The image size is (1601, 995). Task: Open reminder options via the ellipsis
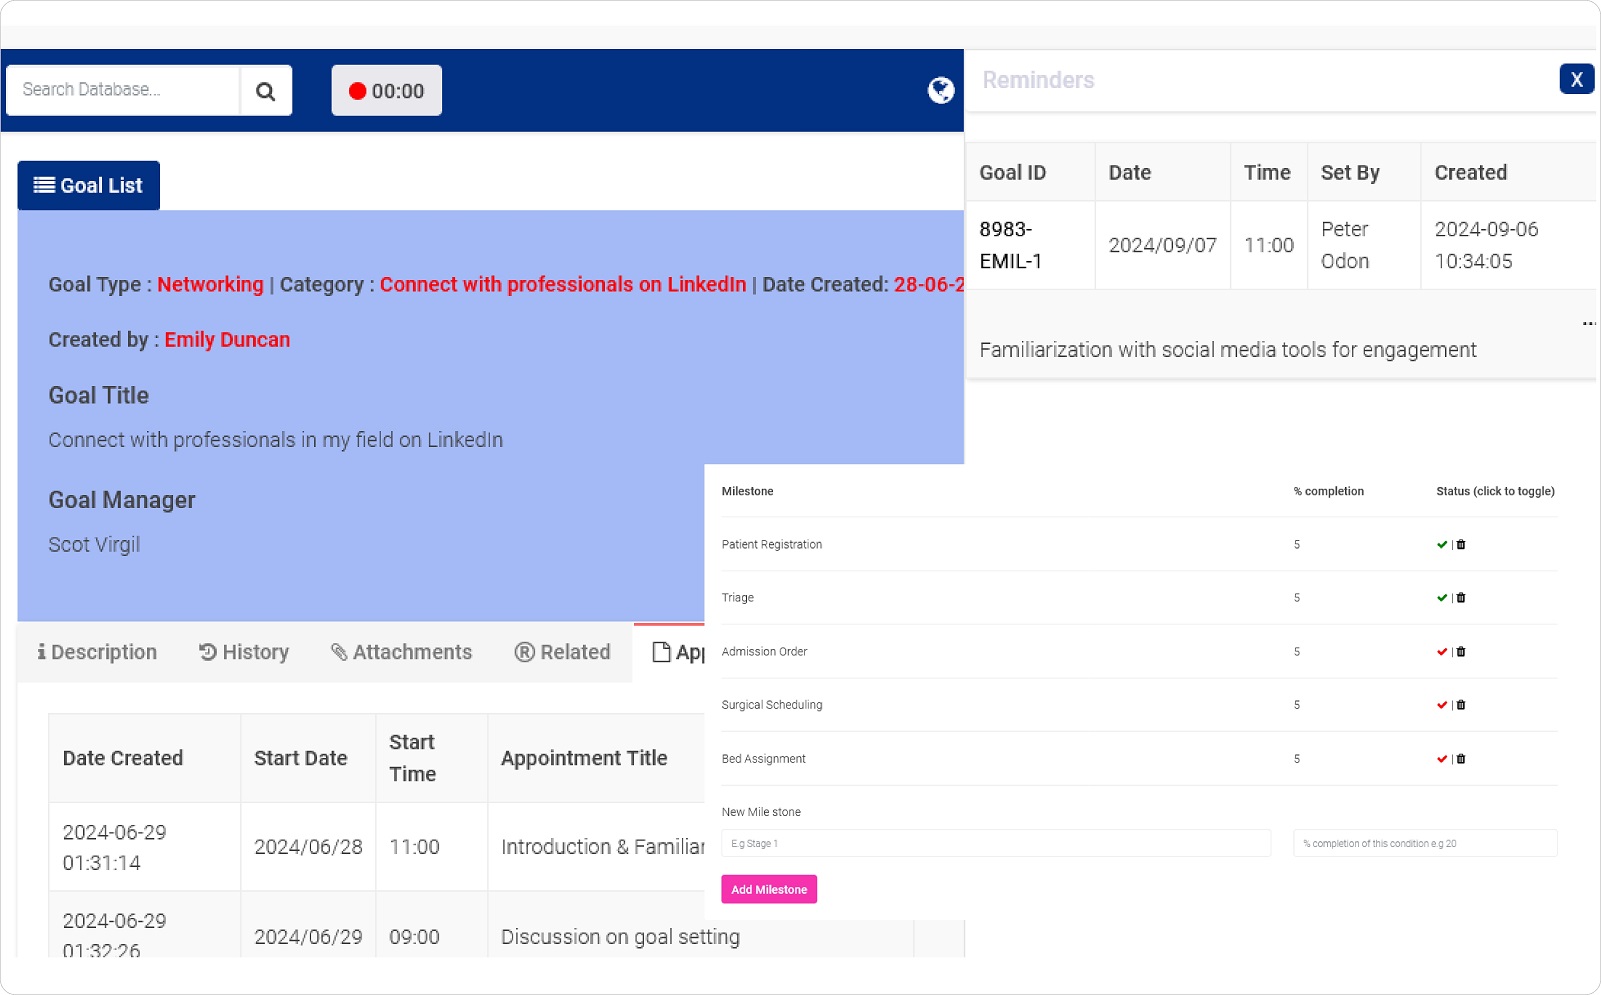(1587, 322)
